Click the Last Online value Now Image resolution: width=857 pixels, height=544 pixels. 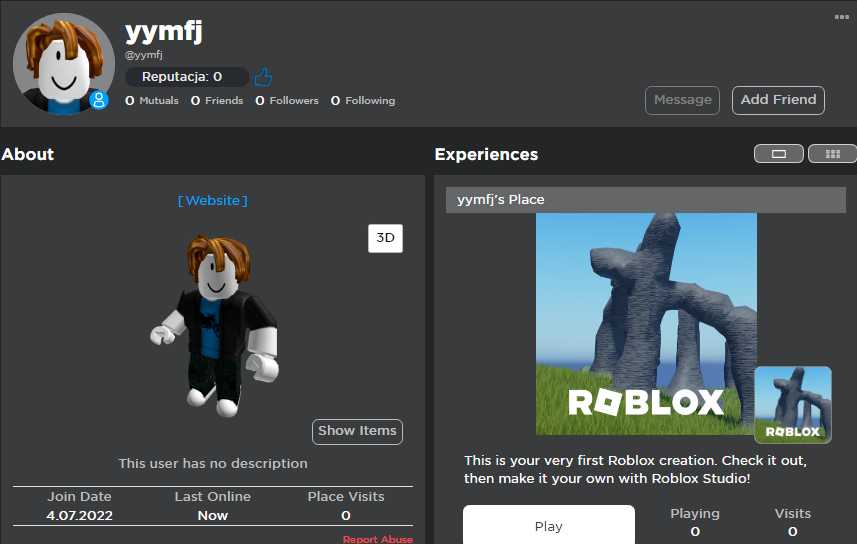[213, 516]
